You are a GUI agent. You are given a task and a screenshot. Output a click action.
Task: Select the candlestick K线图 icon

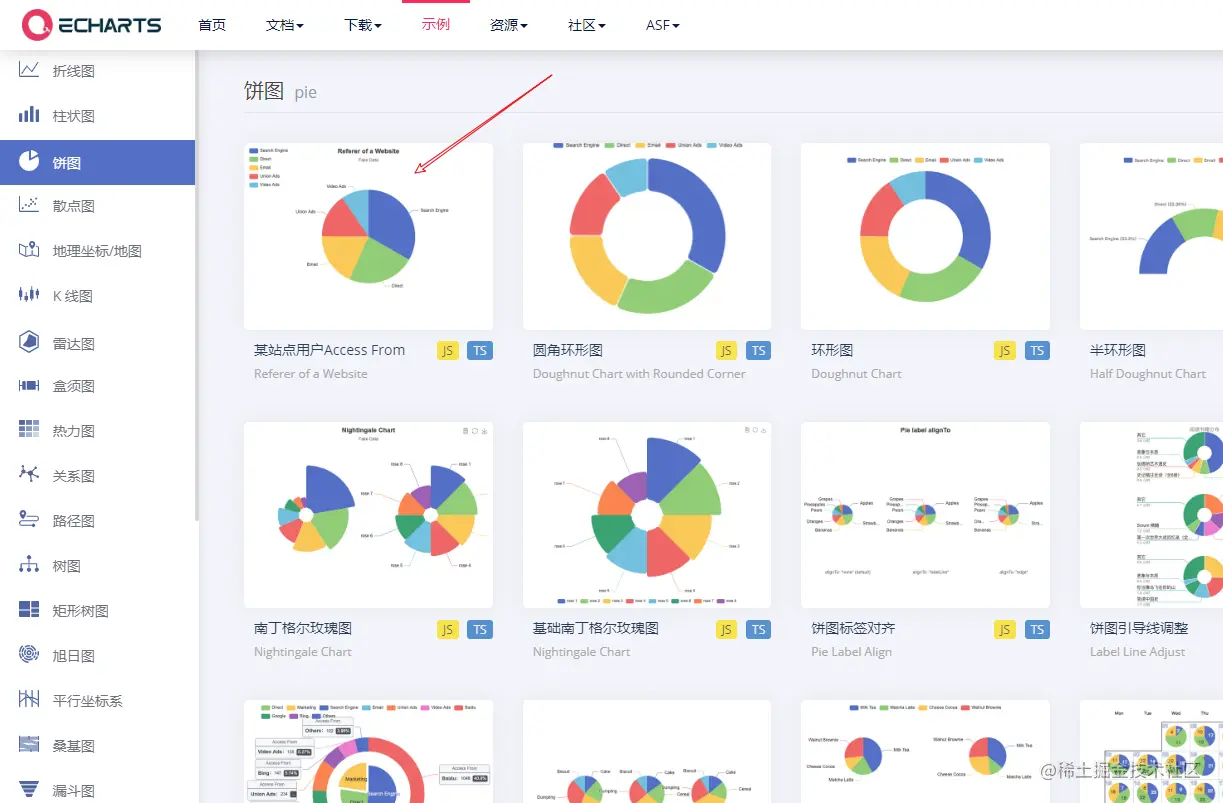point(29,295)
